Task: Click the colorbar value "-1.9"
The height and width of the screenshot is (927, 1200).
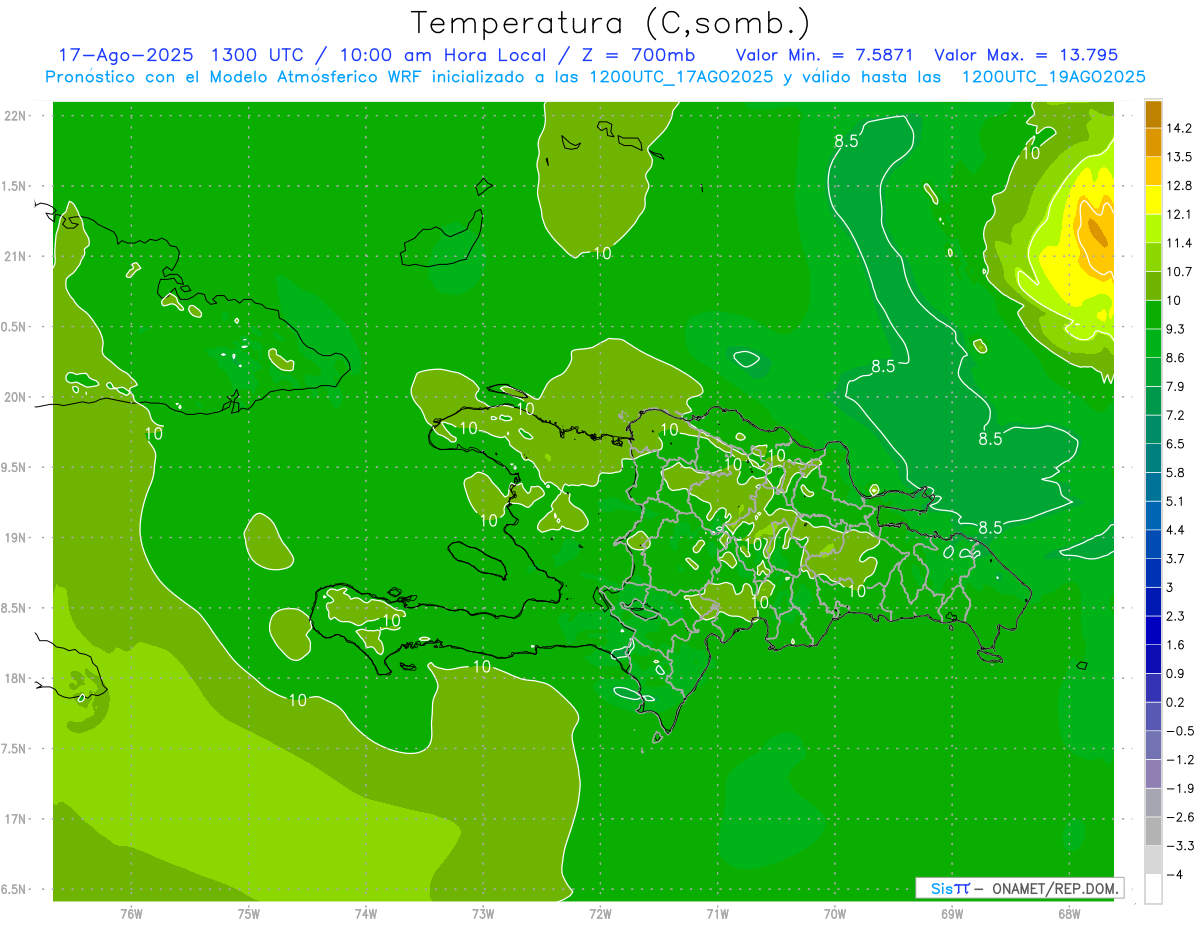Action: coord(1180,788)
